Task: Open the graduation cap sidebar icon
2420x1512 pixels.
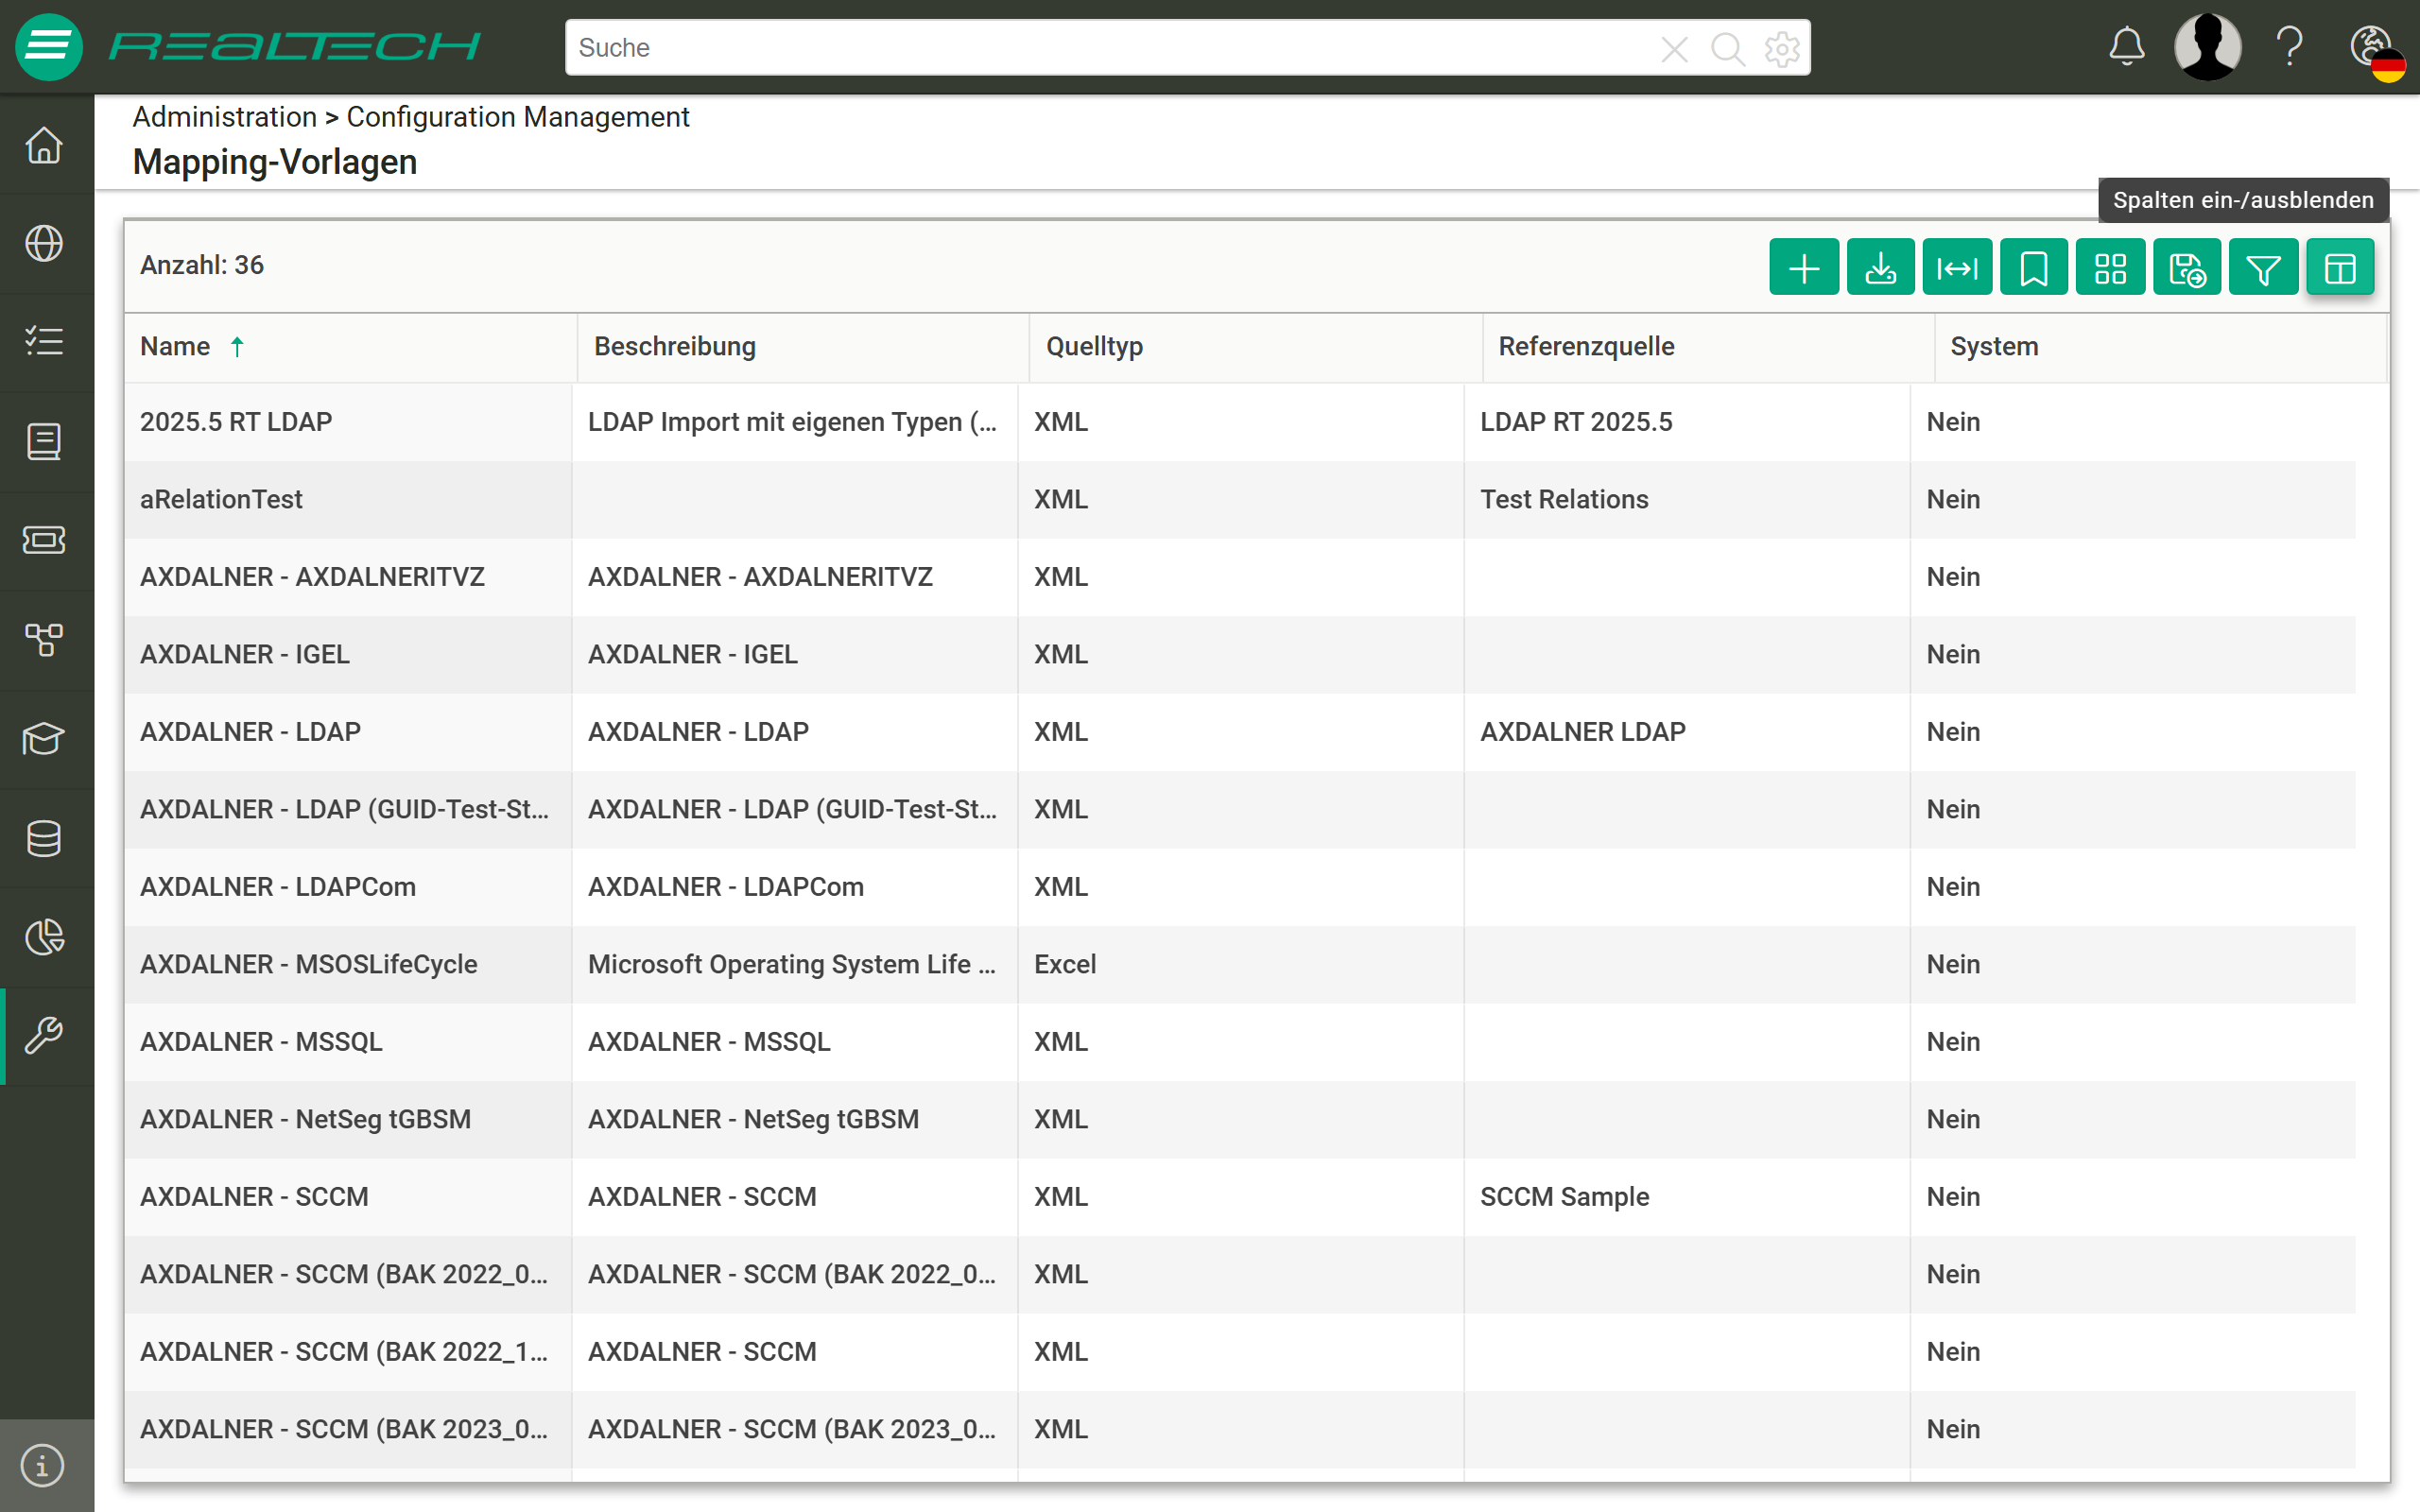Action: coord(44,739)
